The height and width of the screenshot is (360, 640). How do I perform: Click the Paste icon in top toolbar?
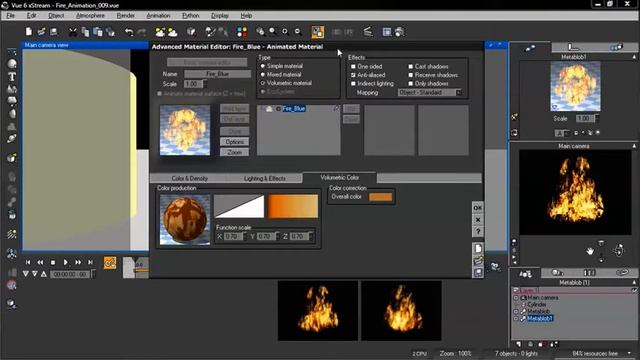coord(98,32)
